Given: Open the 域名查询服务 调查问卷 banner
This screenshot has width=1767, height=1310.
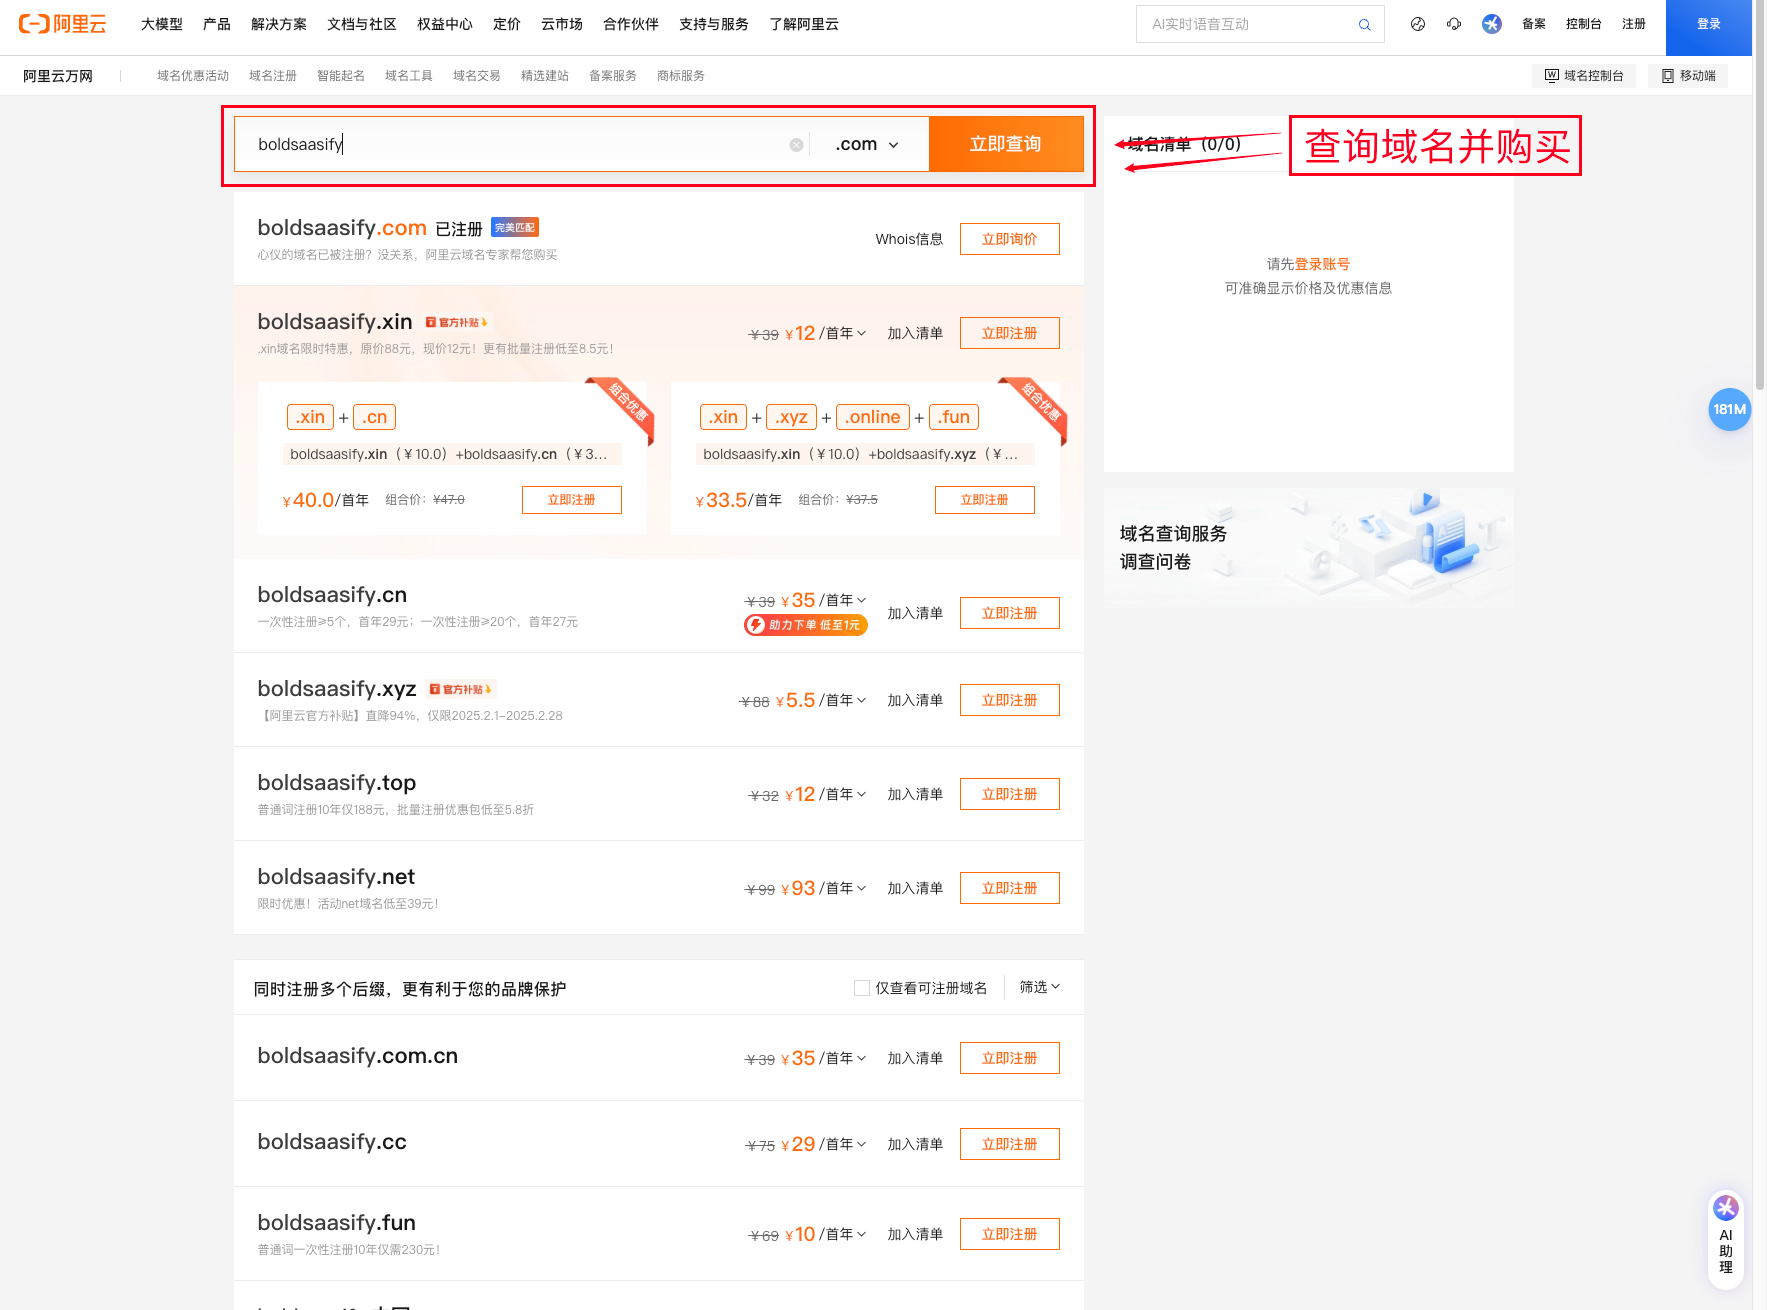Looking at the screenshot, I should click(x=1309, y=548).
